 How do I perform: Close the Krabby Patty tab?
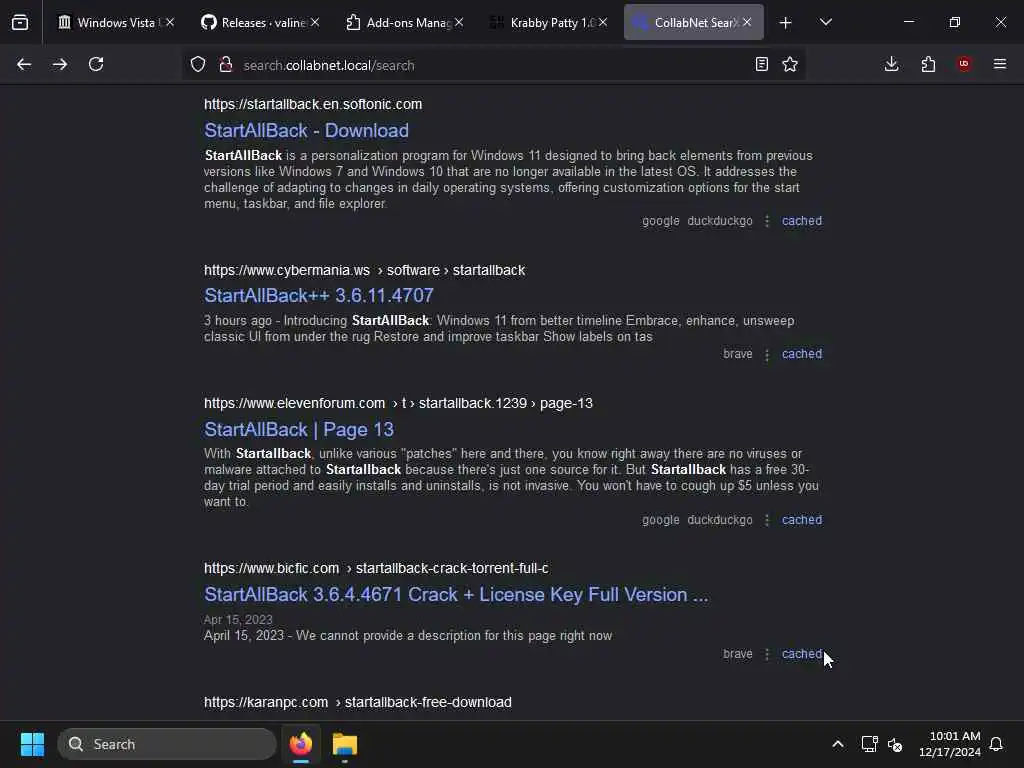pyautogui.click(x=603, y=23)
